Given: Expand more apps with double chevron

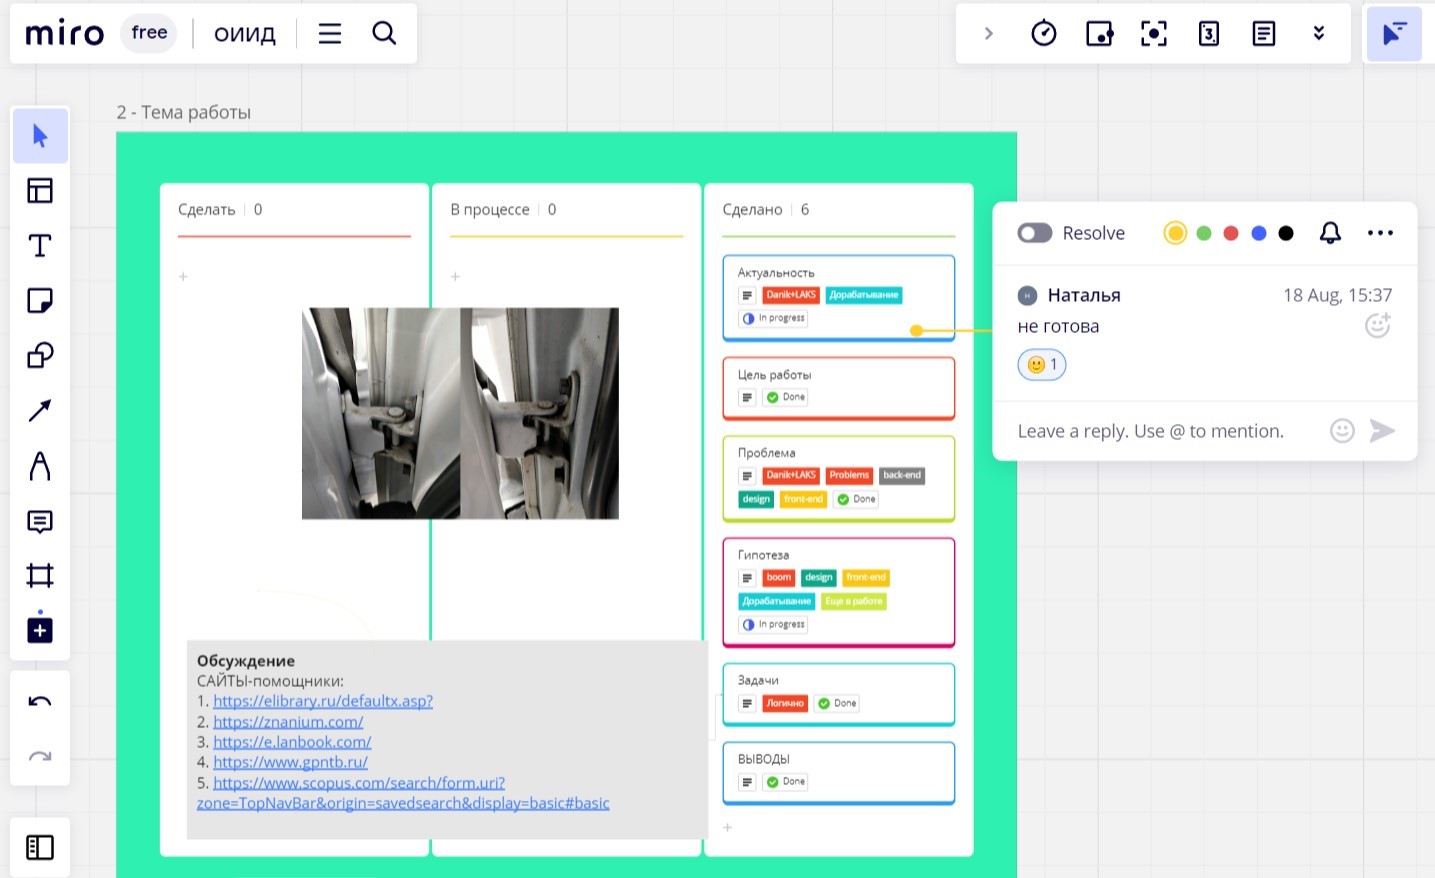Looking at the screenshot, I should pyautogui.click(x=1318, y=34).
